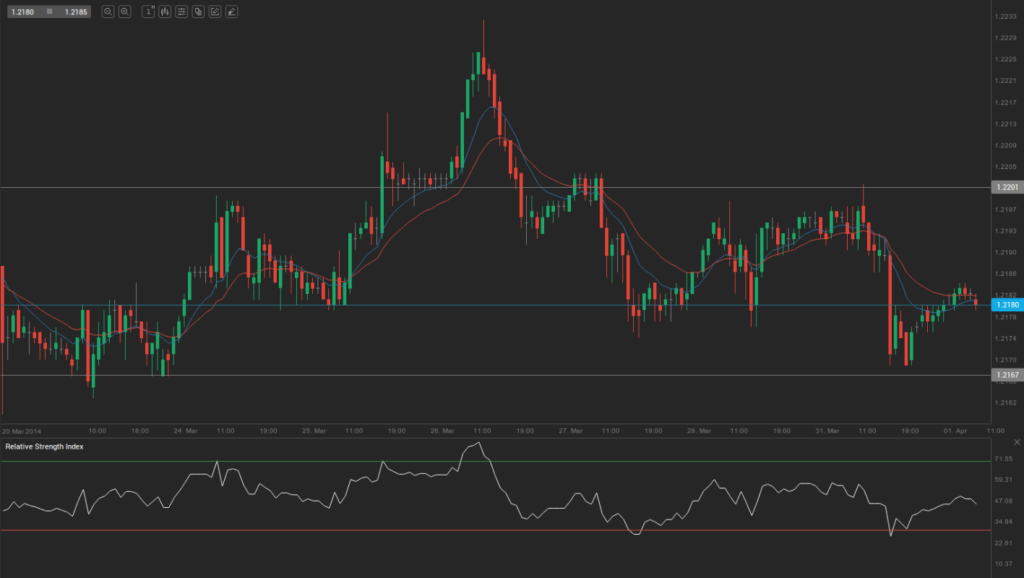Select the zoom out magnifier tool

[x=125, y=12]
